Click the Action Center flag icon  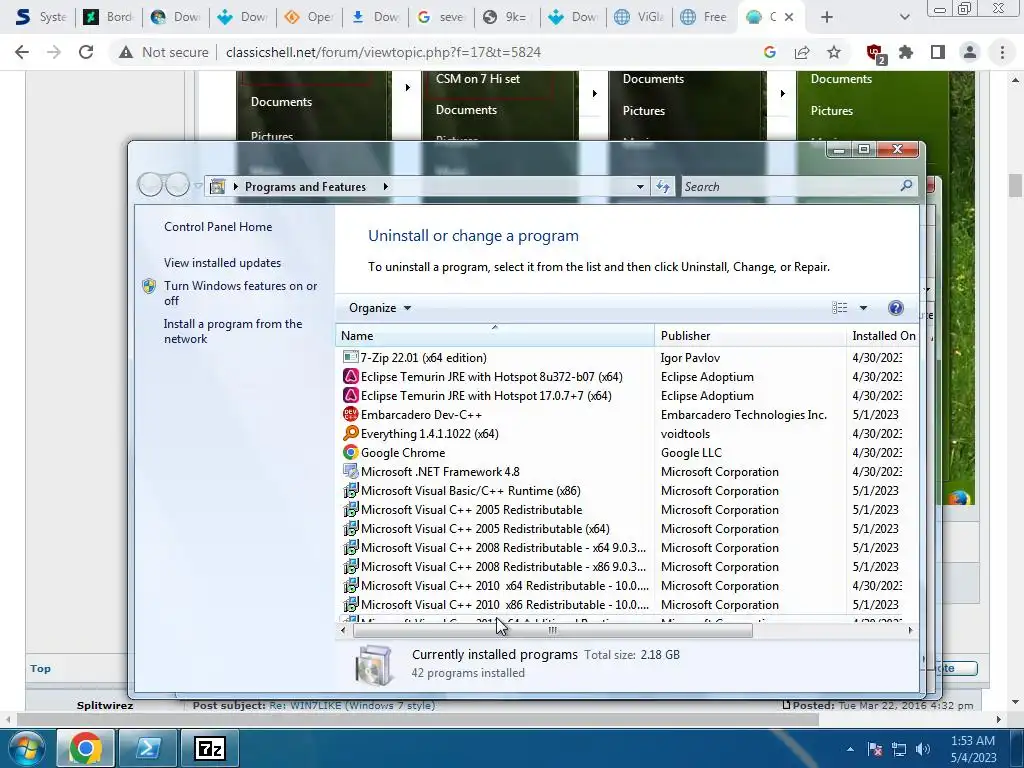[x=875, y=749]
